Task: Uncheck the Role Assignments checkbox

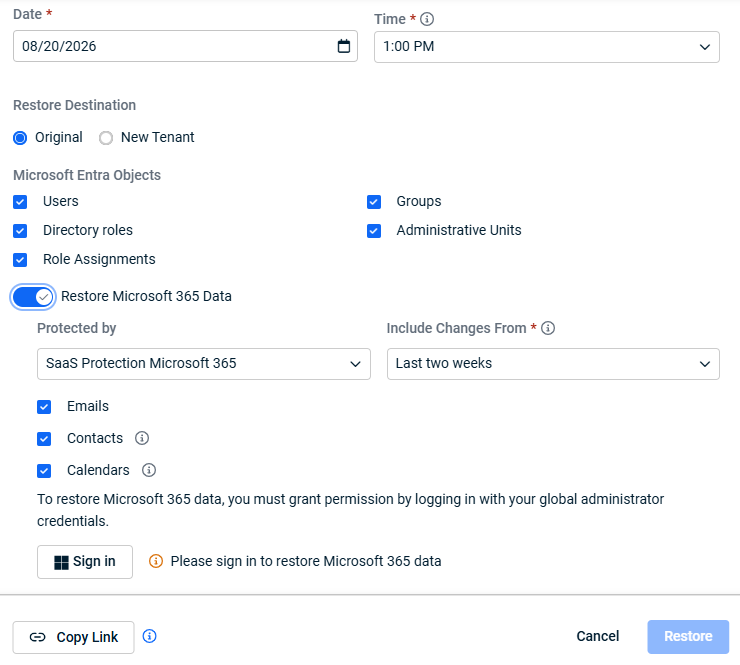Action: click(x=20, y=260)
